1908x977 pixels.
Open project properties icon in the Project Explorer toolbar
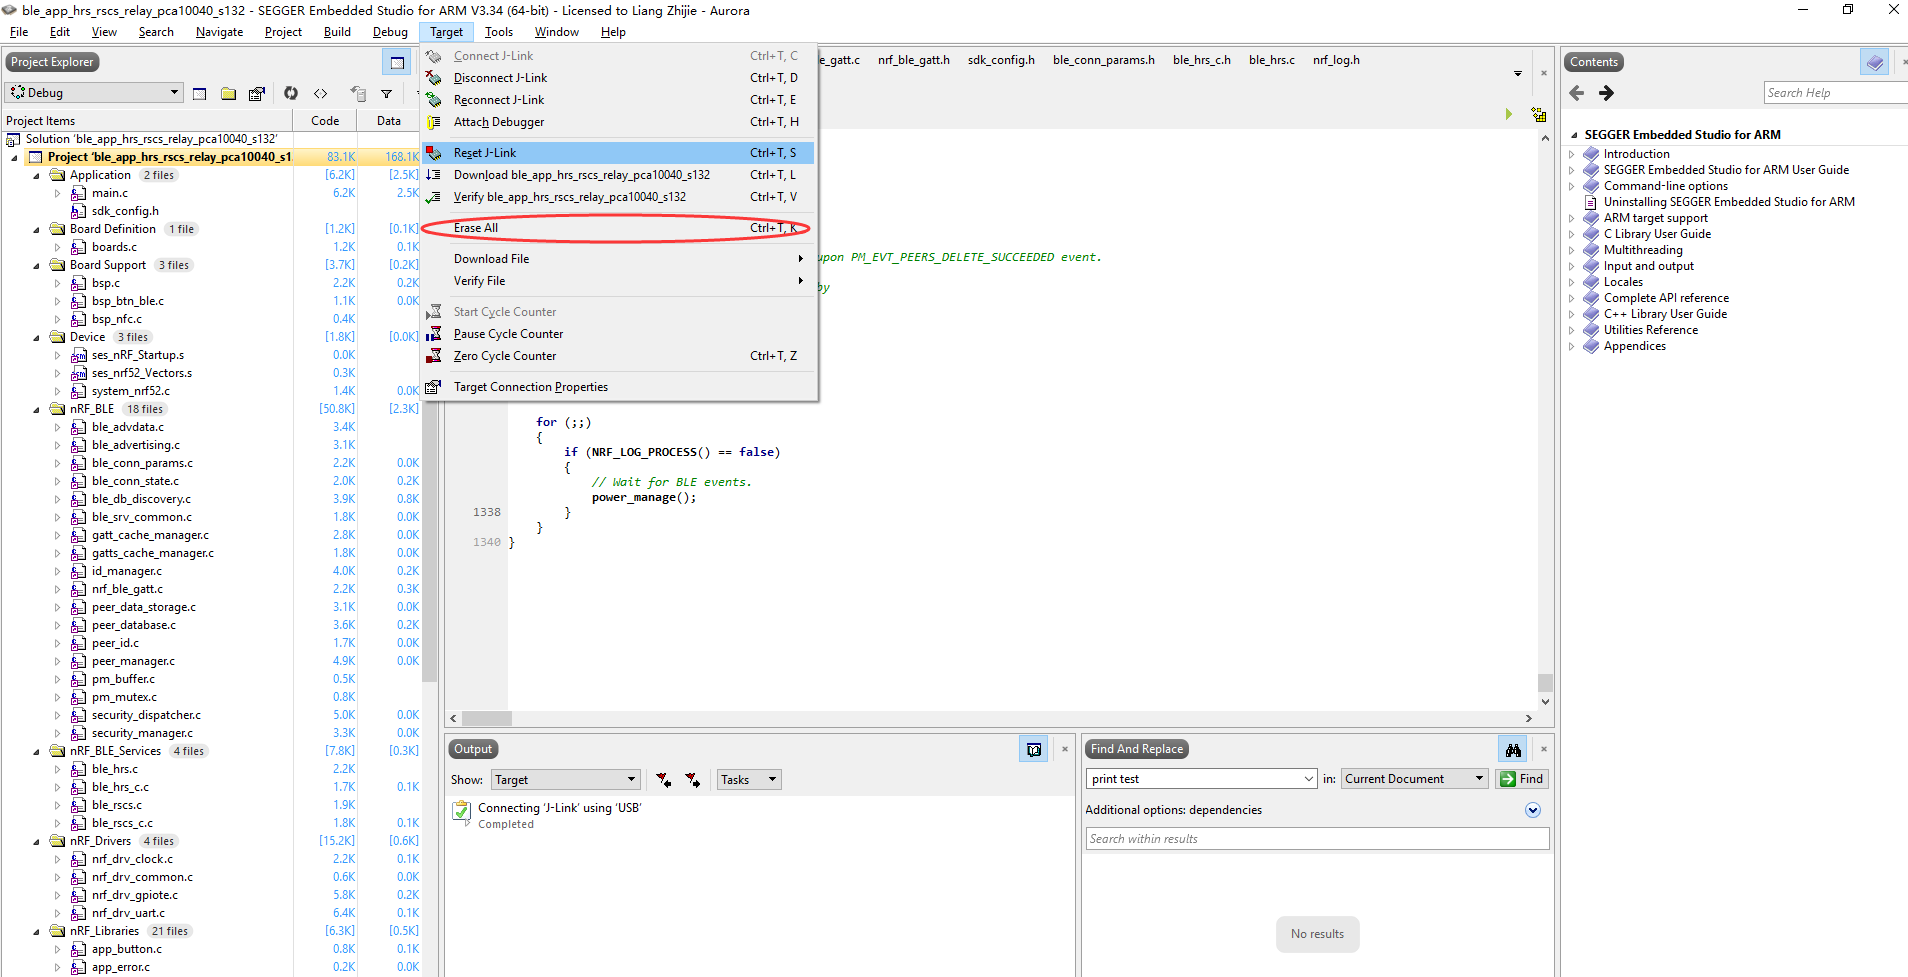(x=257, y=93)
